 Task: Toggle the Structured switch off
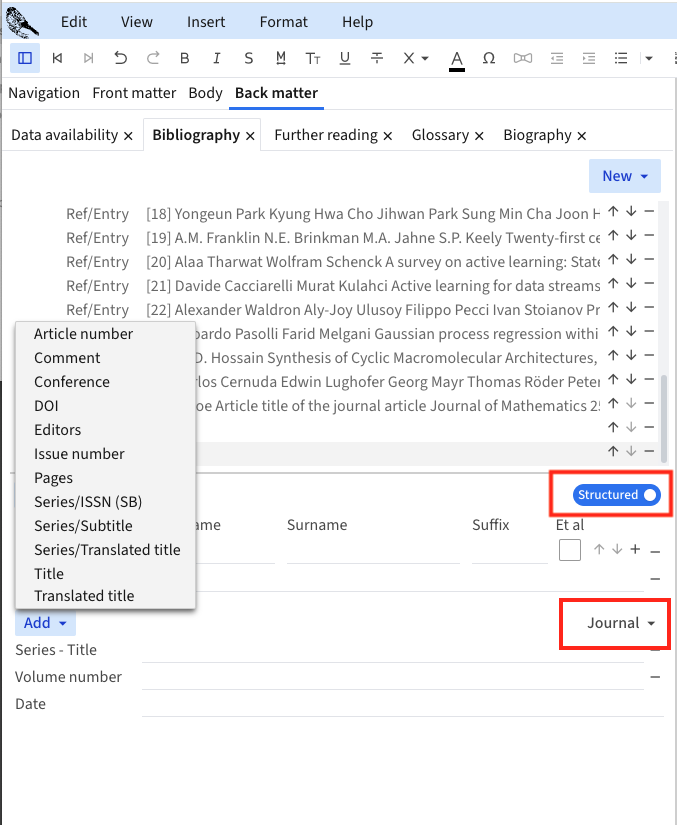pyautogui.click(x=618, y=495)
